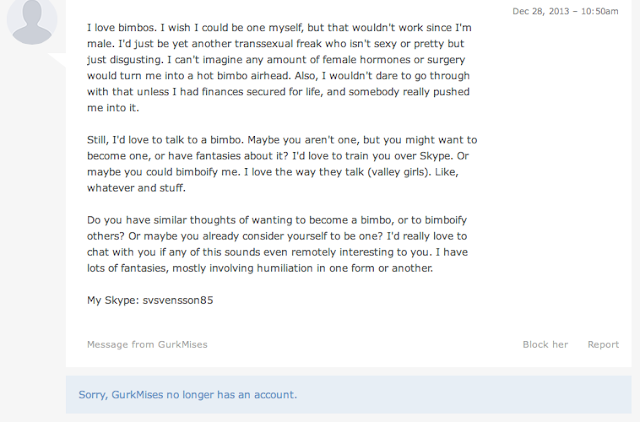Select the Skype username "svsvensson85"
This screenshot has width=640, height=422.
point(176,298)
